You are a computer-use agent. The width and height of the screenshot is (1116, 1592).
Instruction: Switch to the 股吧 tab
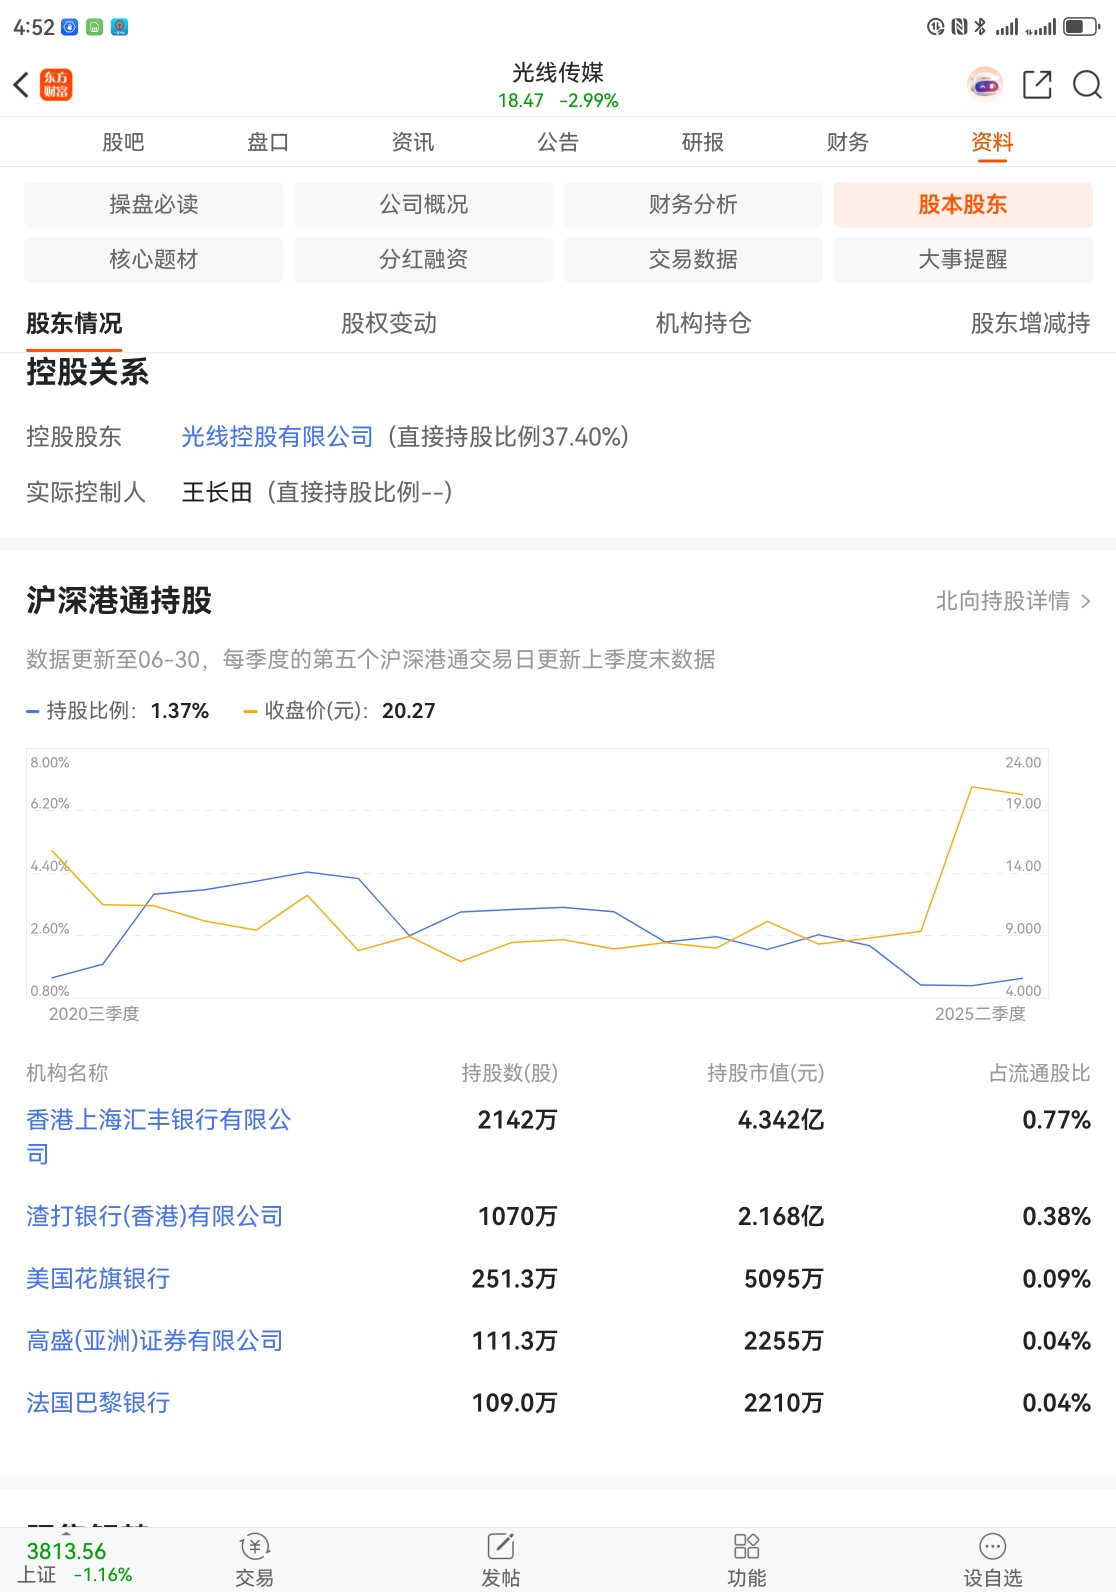click(123, 142)
